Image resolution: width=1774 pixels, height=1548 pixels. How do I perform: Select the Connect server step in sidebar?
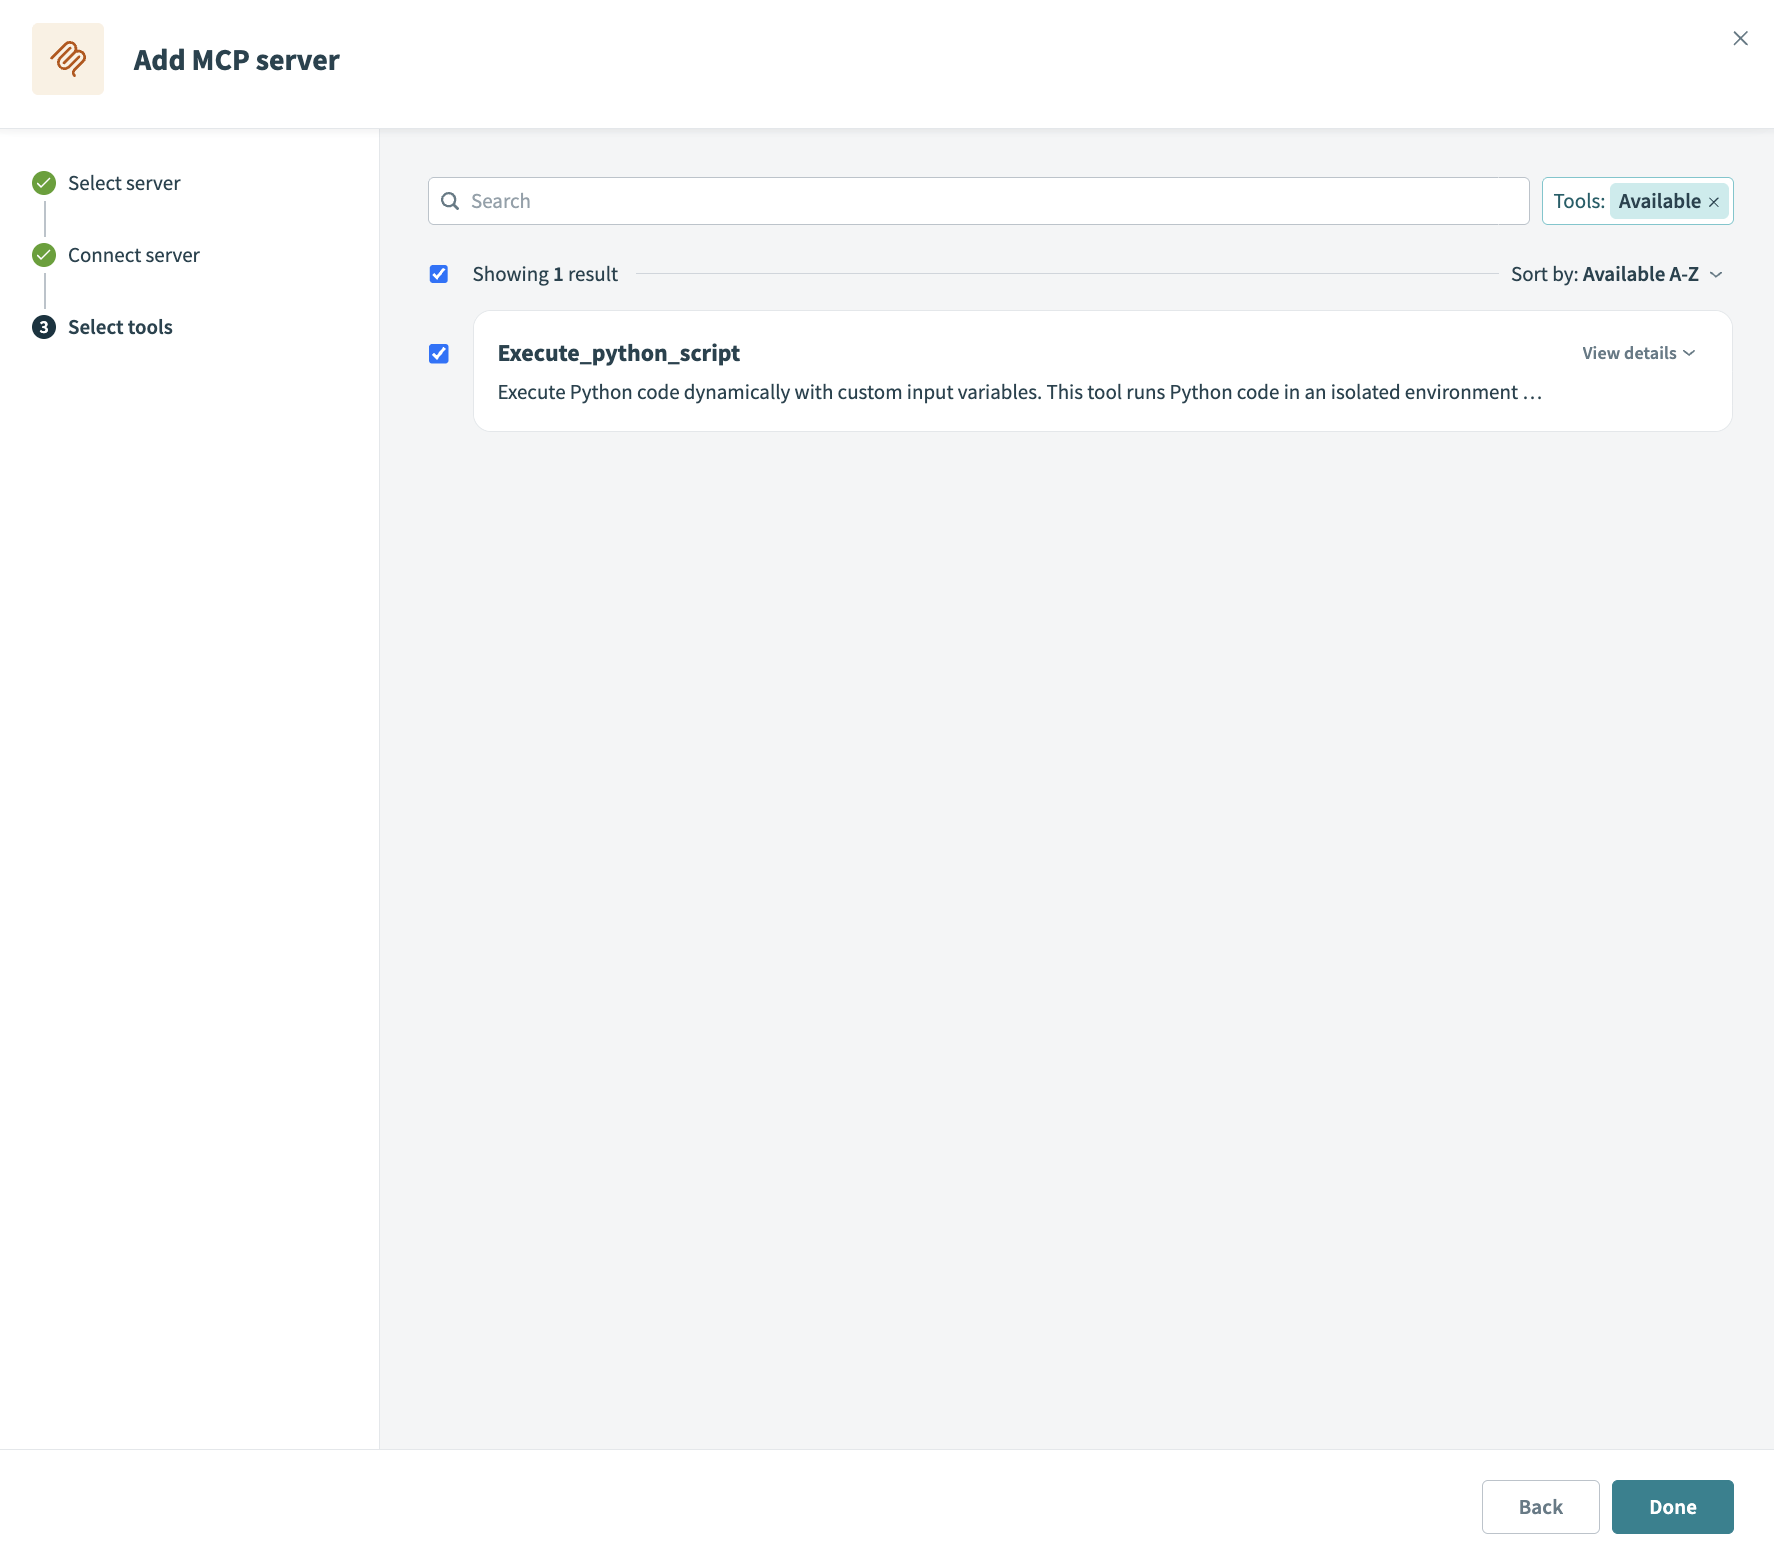(x=133, y=255)
